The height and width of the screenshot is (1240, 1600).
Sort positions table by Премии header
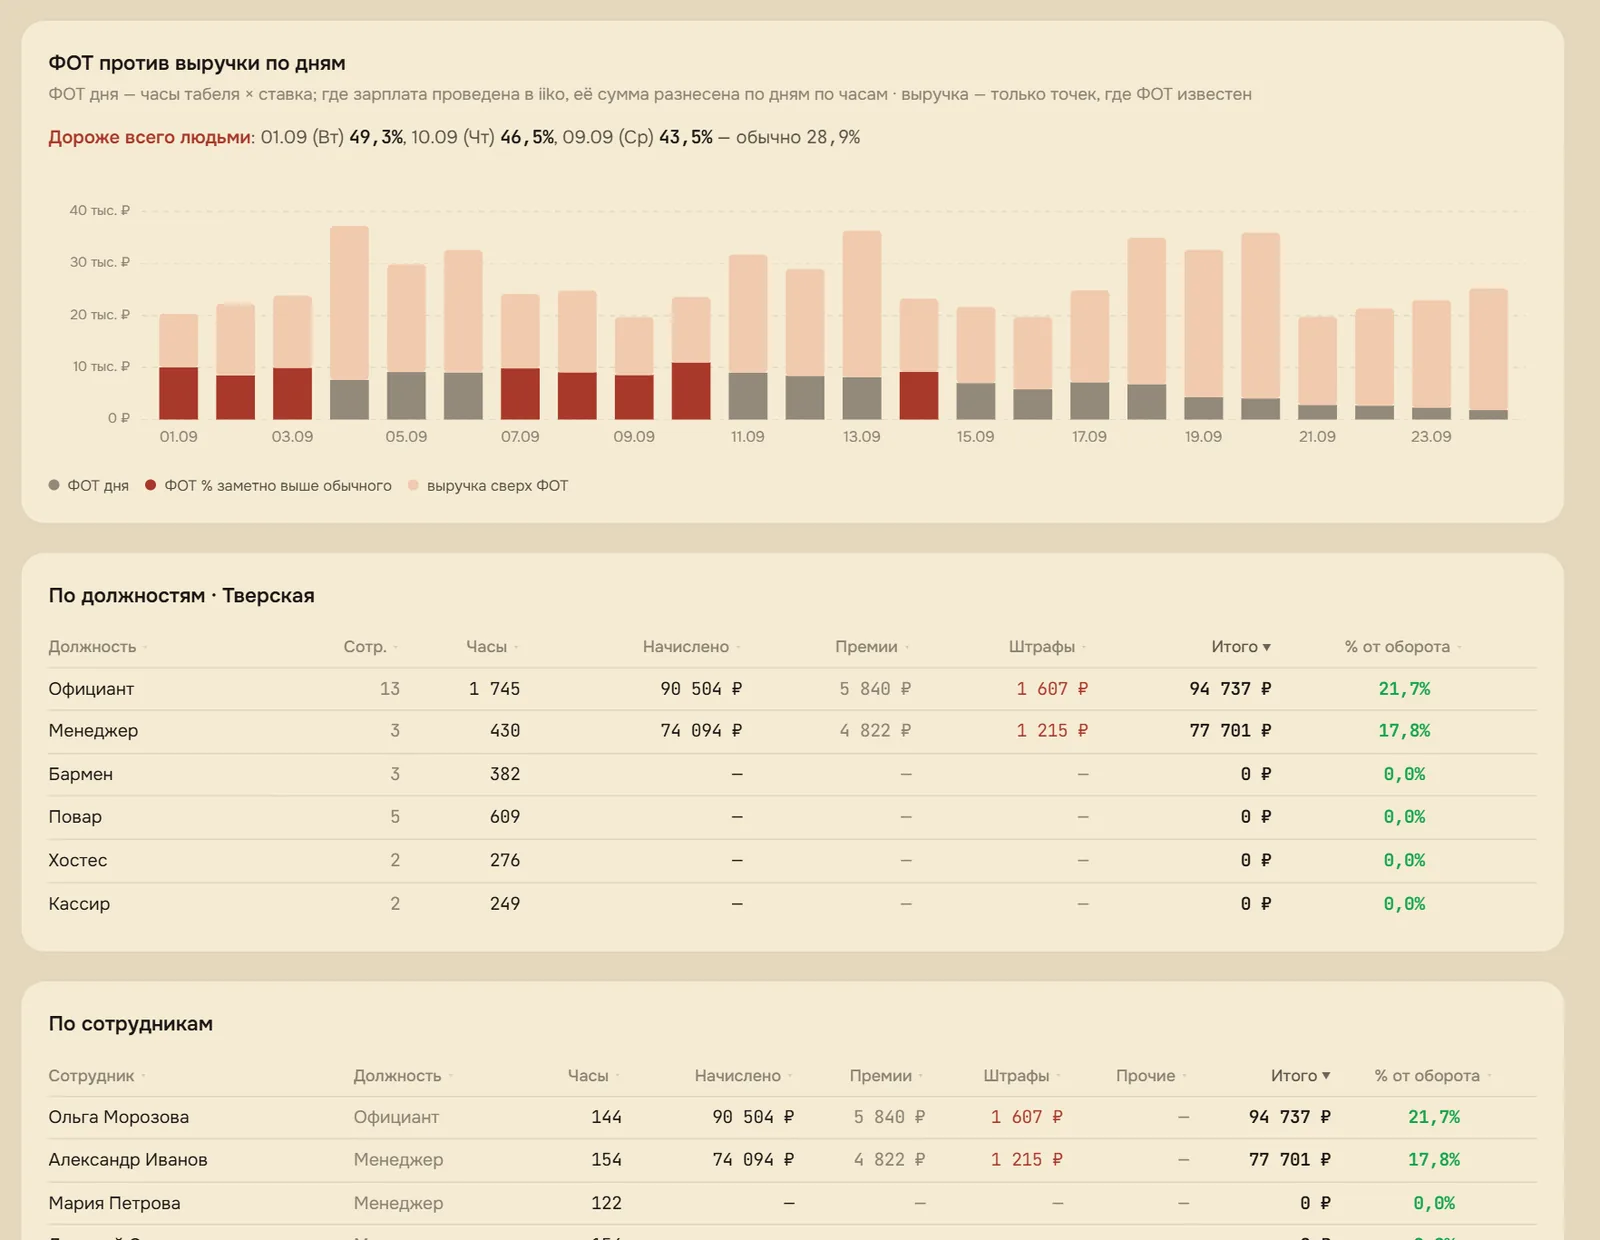(x=872, y=647)
